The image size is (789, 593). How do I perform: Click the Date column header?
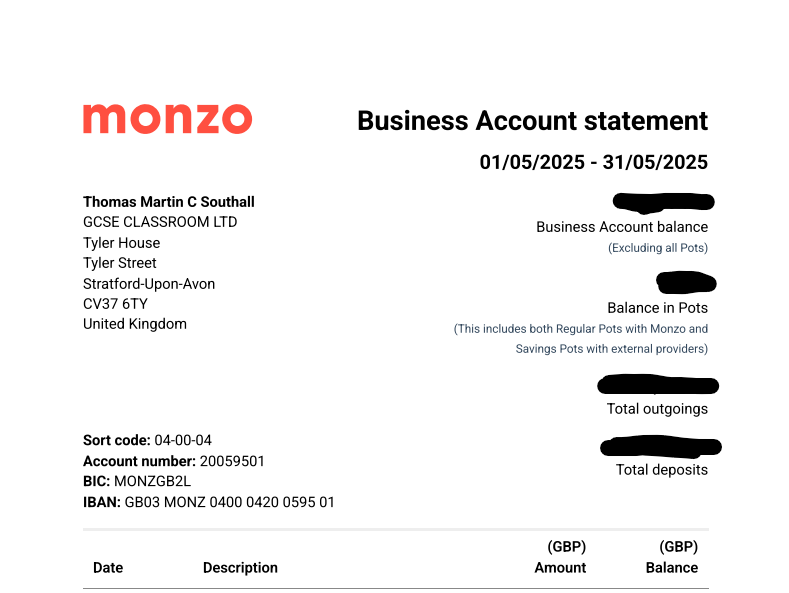[x=108, y=568]
